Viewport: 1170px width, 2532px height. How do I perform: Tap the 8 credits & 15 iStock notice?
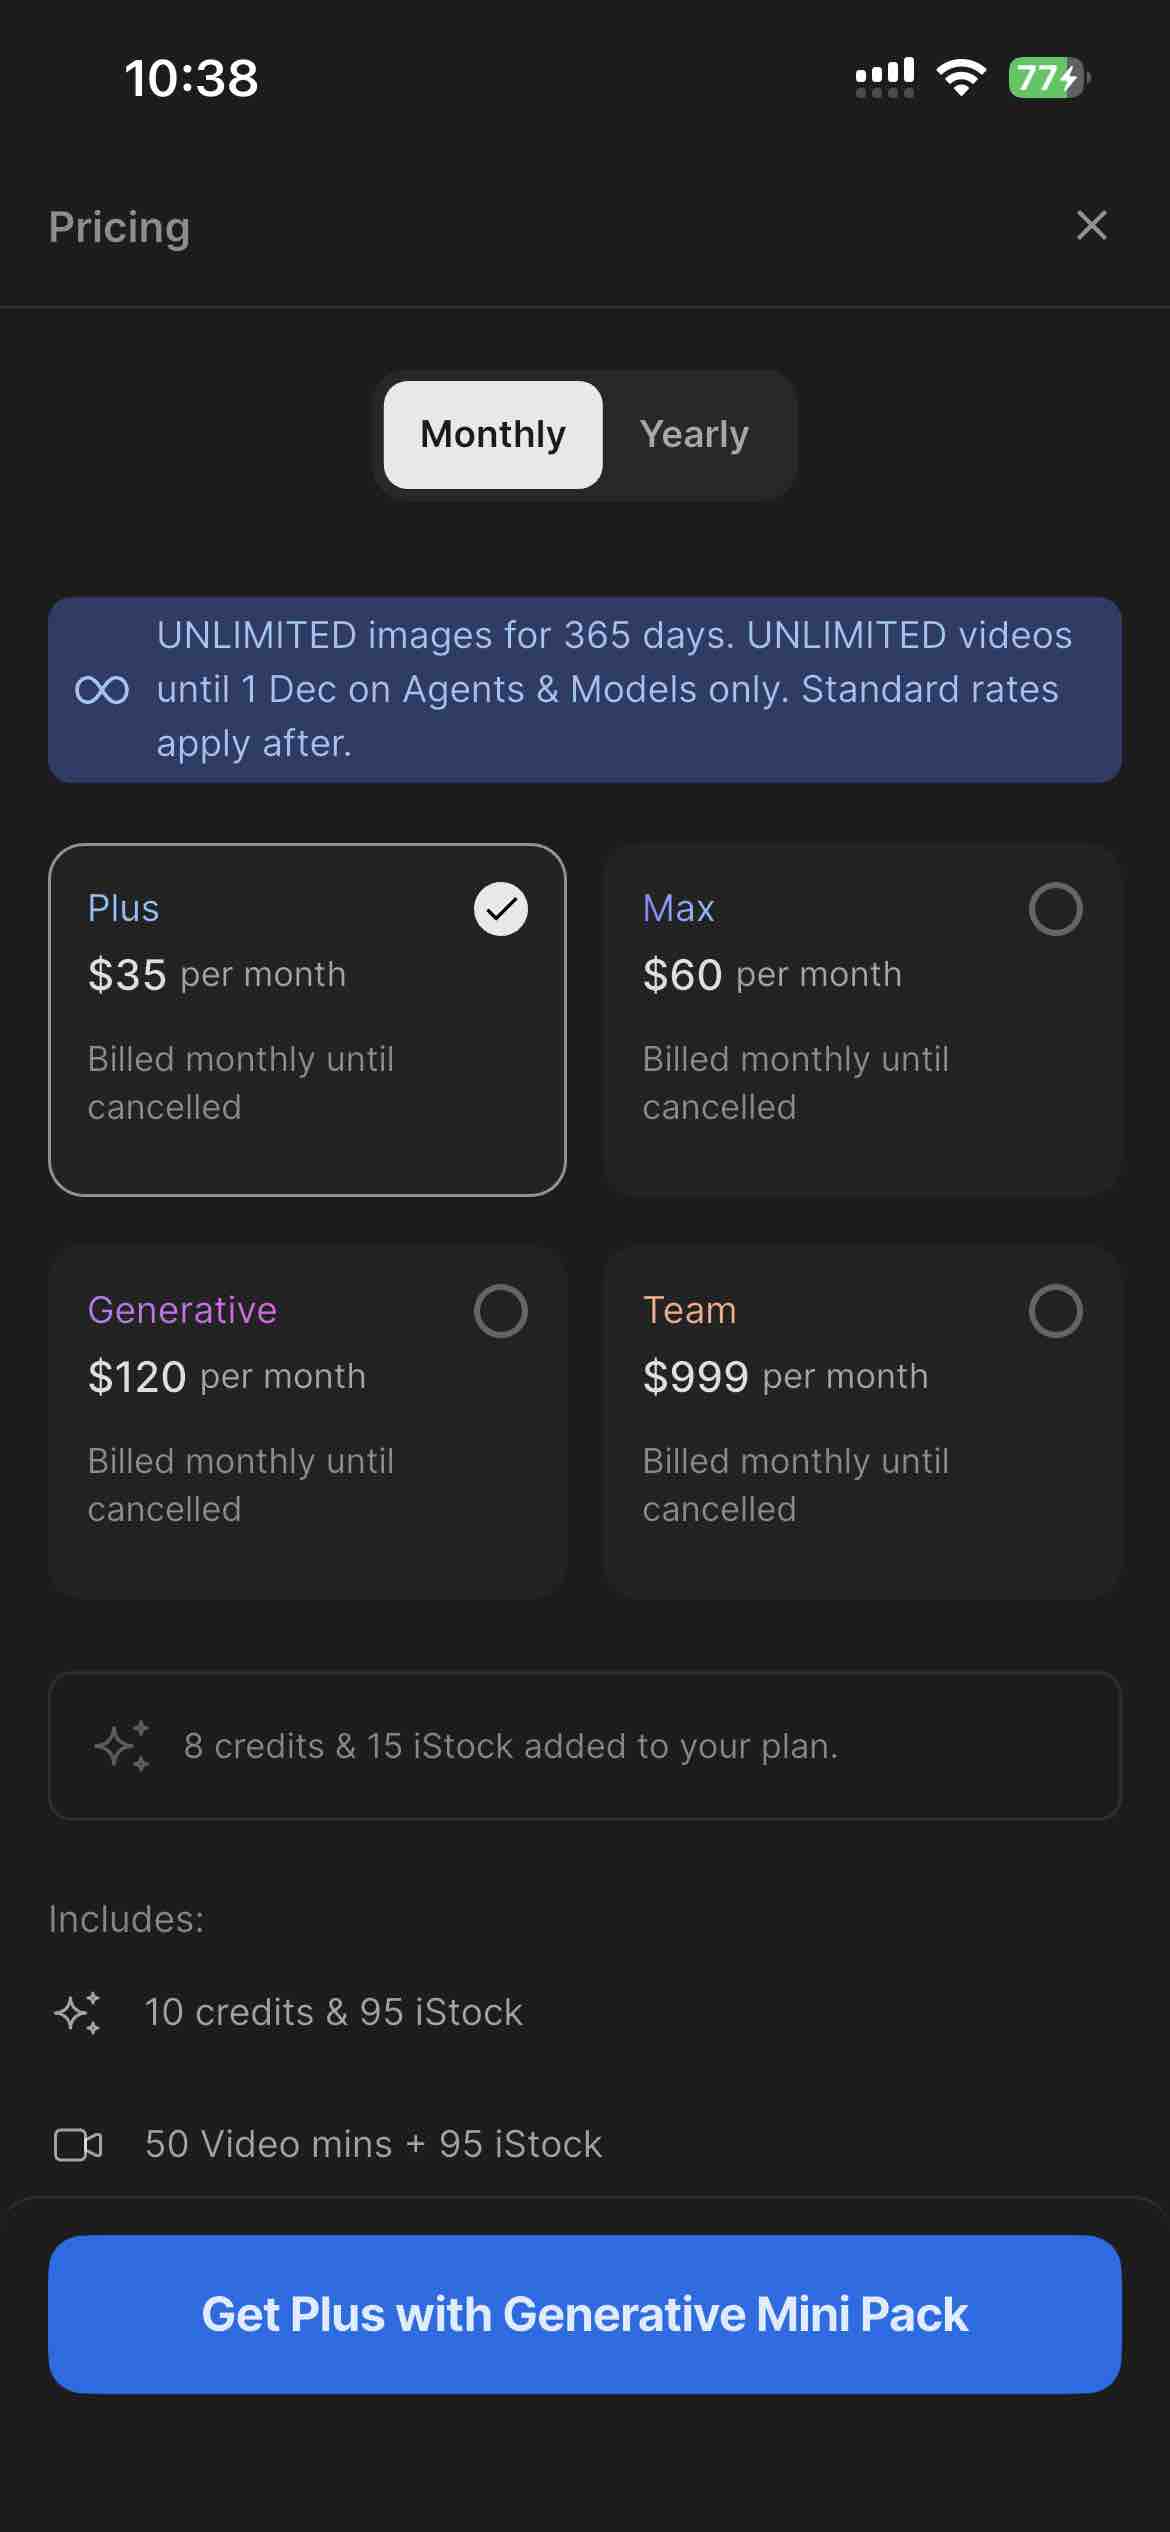pos(510,1746)
